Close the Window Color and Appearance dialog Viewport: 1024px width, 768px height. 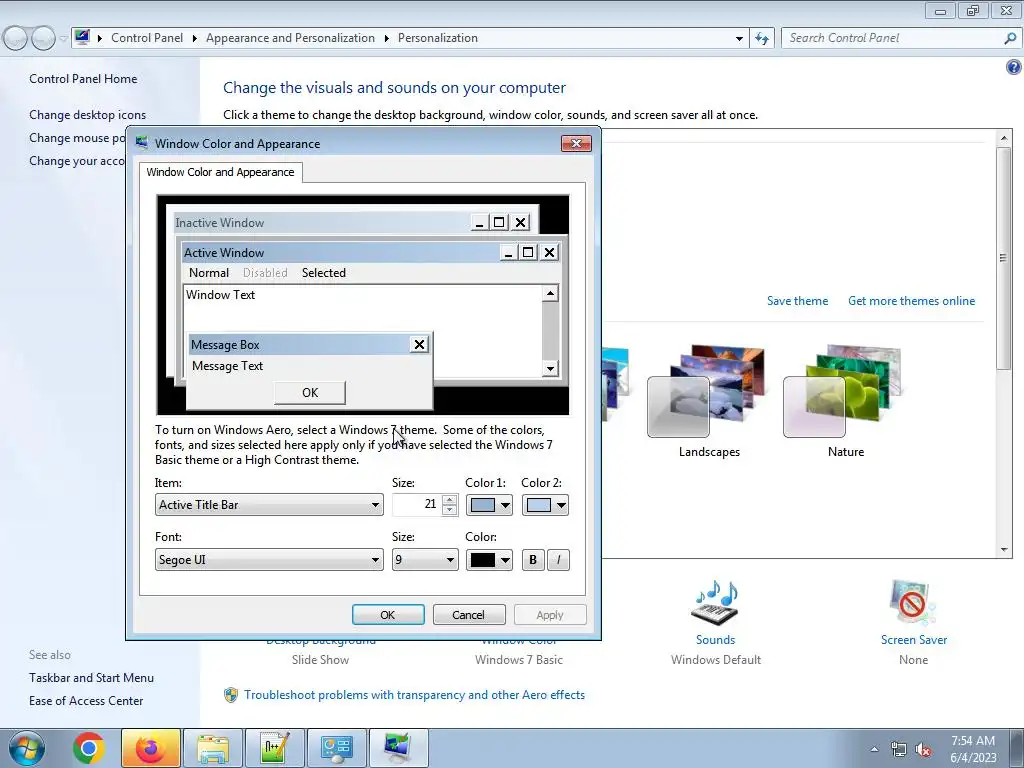click(x=576, y=143)
